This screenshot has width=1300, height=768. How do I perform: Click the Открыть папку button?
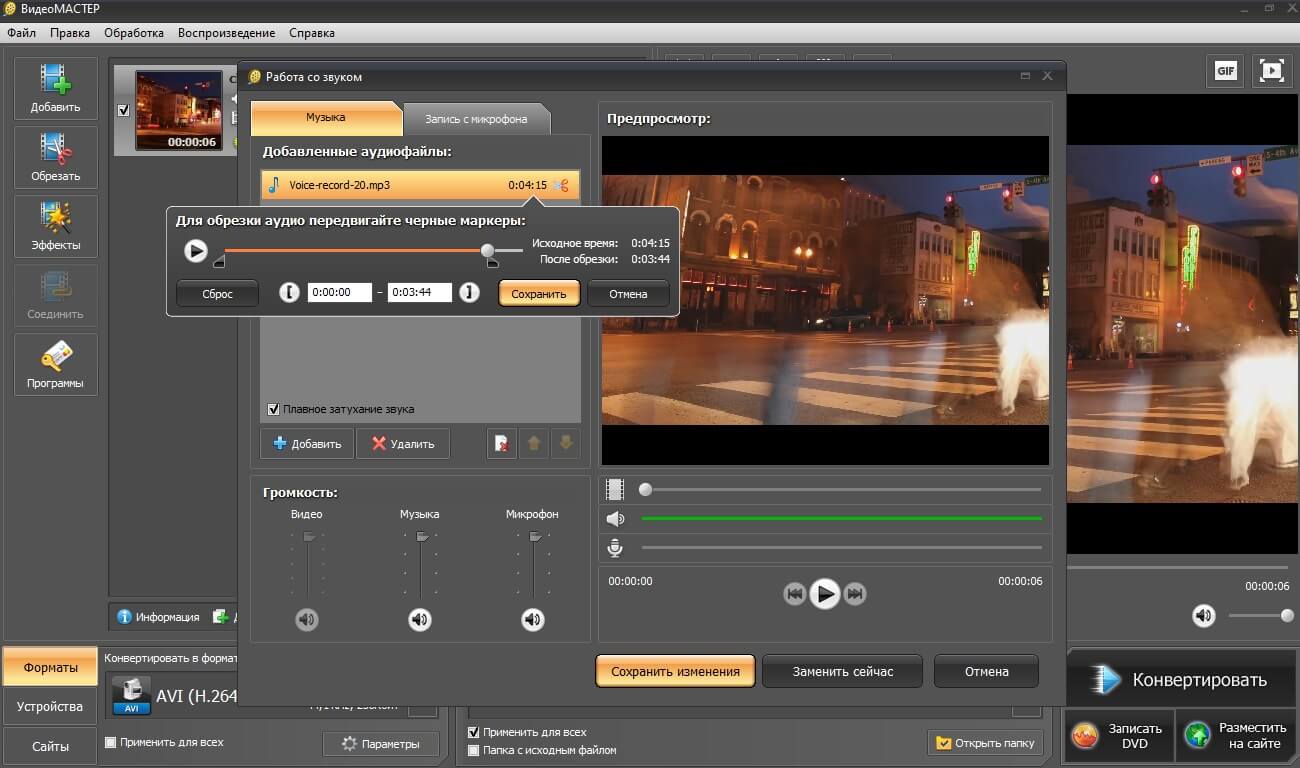coord(985,743)
